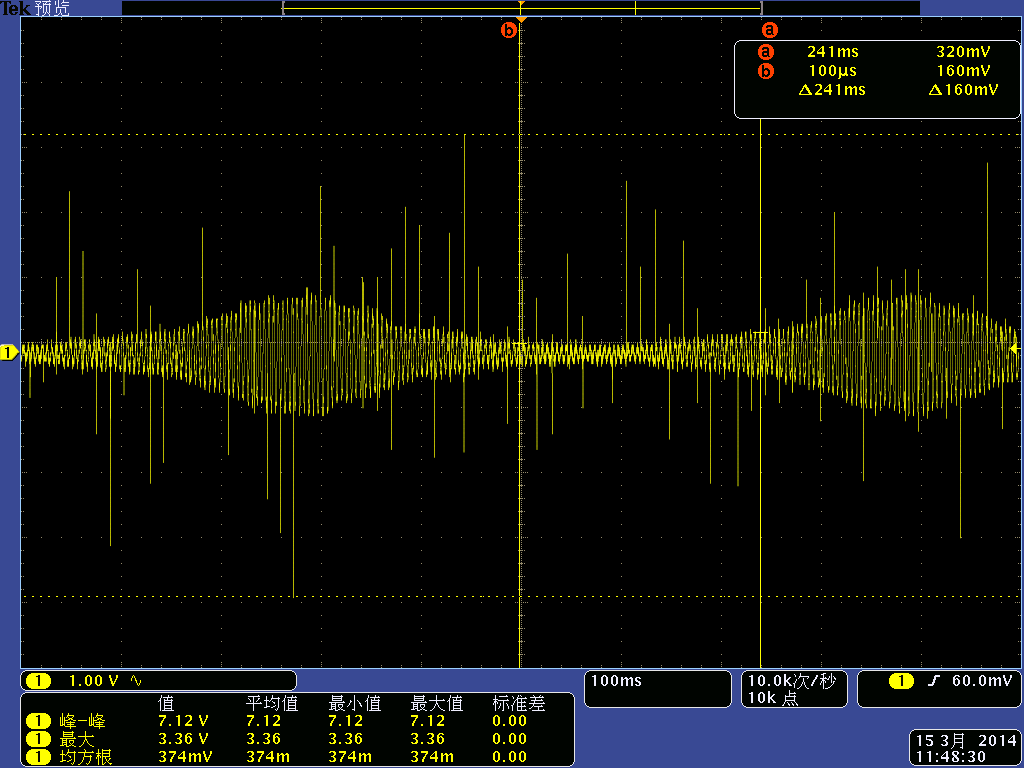This screenshot has width=1024, height=768.
Task: Click the 60.0mV trigger level readout
Action: tap(982, 681)
